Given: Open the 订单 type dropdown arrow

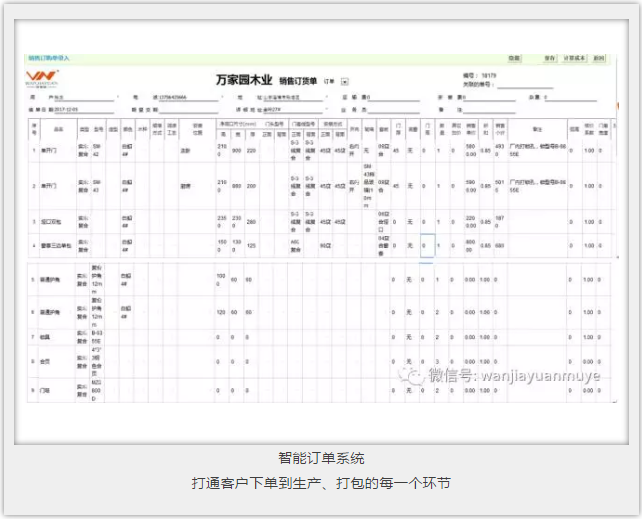Looking at the screenshot, I should [x=345, y=81].
